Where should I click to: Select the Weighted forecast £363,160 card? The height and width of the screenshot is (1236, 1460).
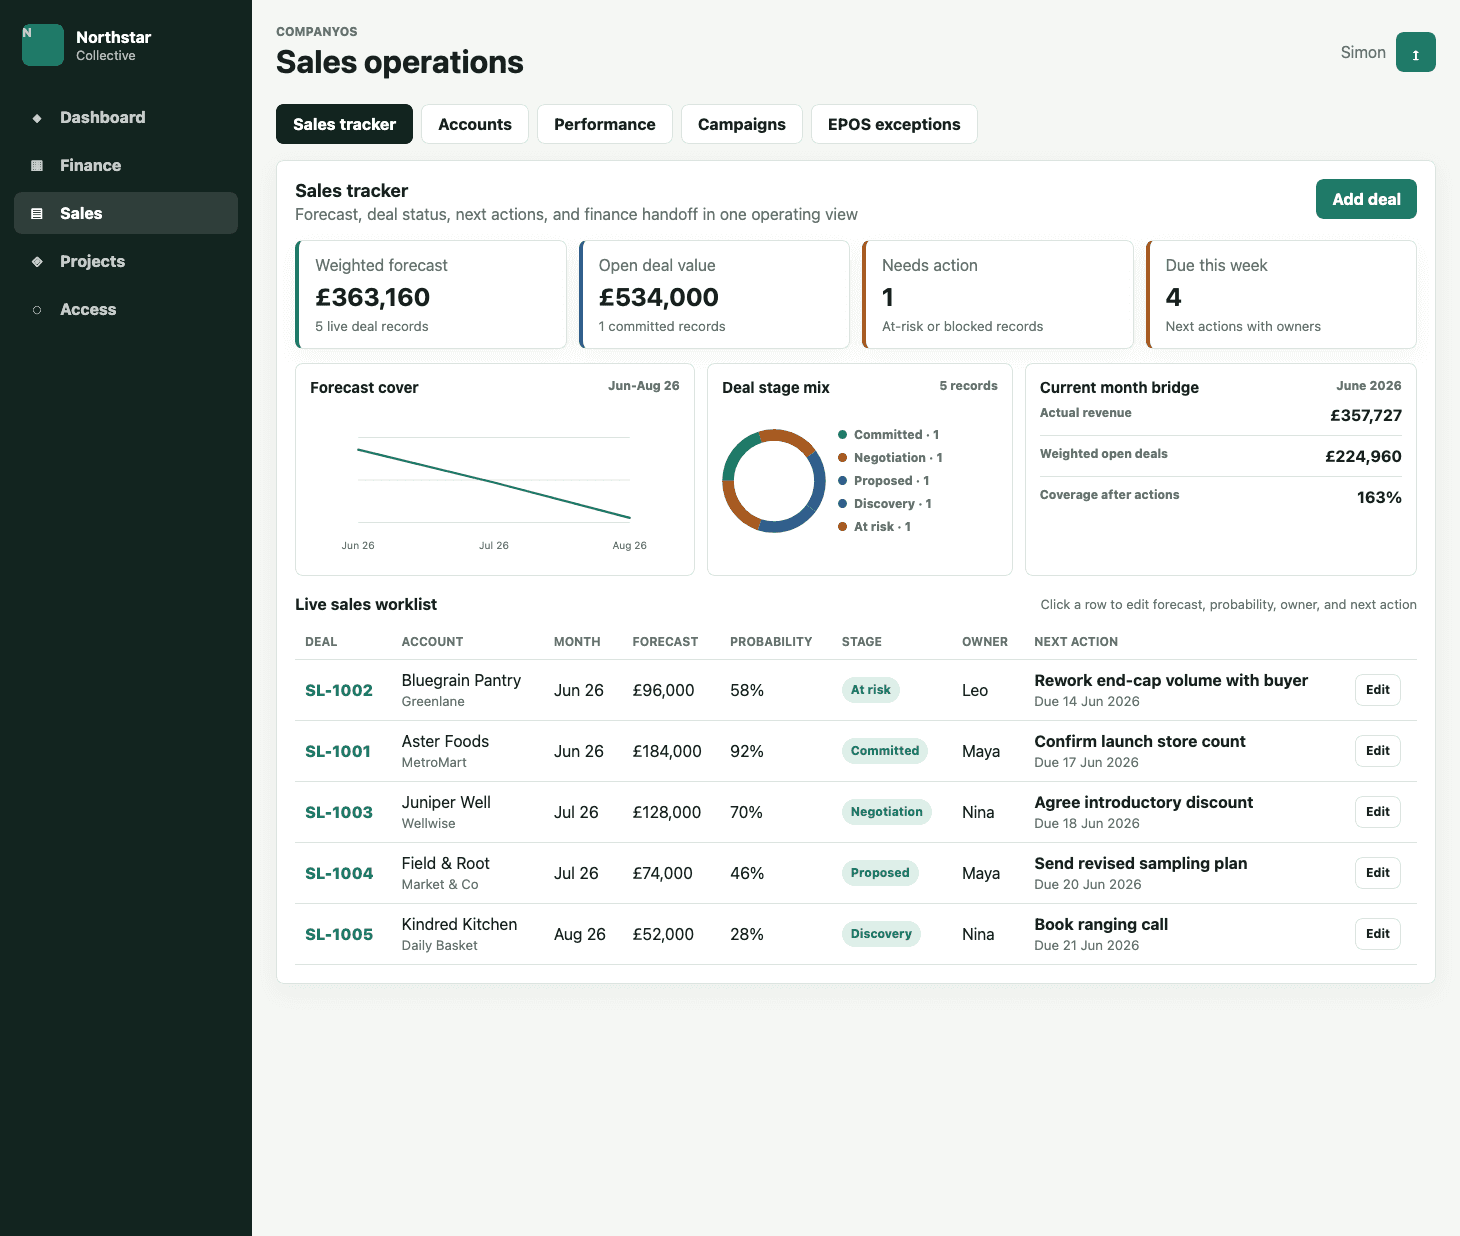pos(431,294)
